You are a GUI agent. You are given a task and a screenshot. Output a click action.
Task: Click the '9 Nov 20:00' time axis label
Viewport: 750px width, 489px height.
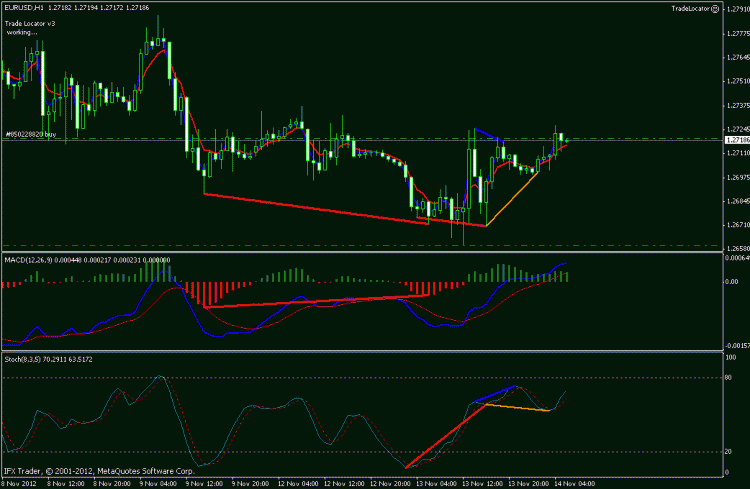250,483
